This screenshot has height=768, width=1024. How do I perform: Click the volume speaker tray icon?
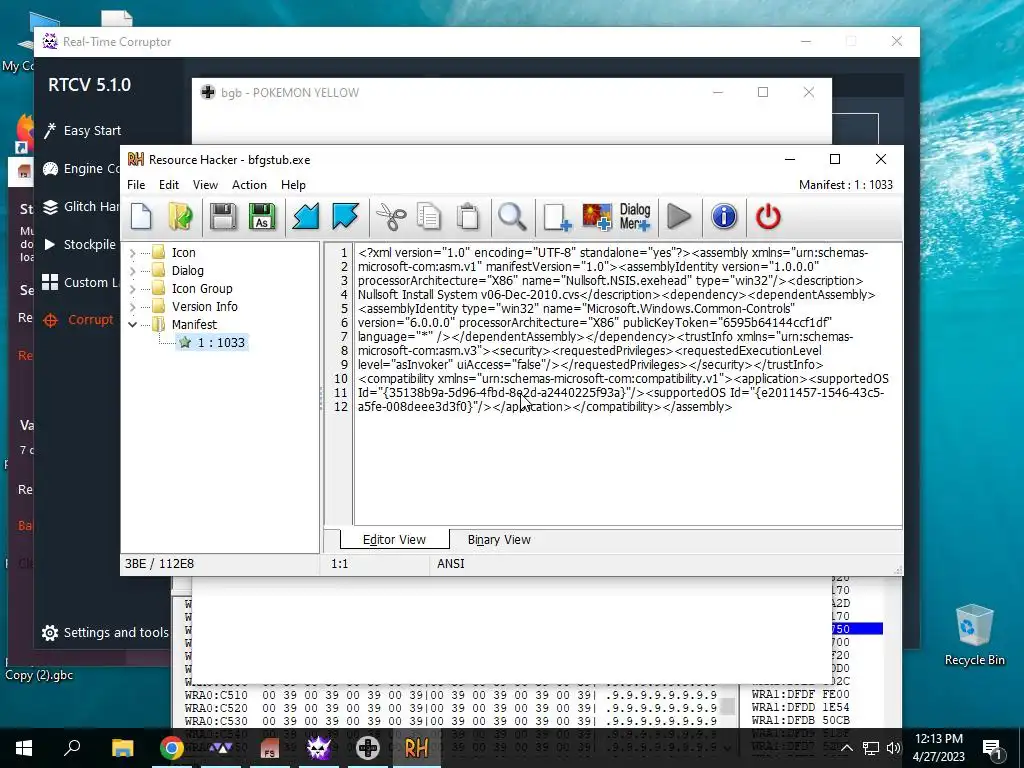(893, 748)
